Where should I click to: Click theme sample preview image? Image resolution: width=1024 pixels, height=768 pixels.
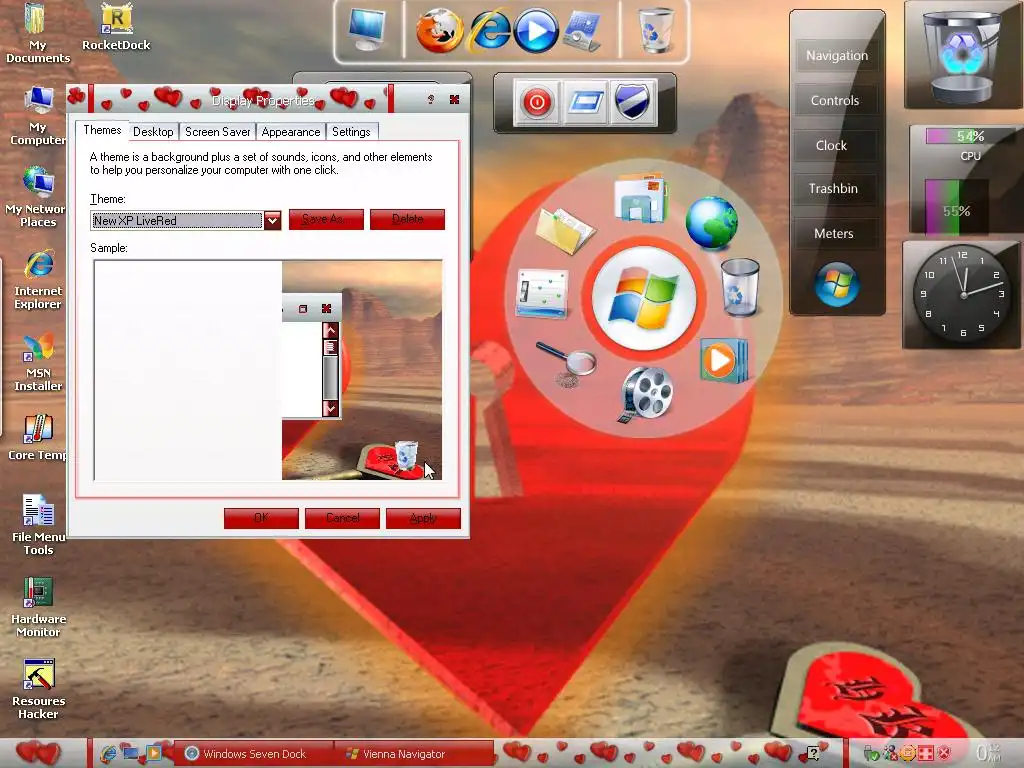pos(268,370)
